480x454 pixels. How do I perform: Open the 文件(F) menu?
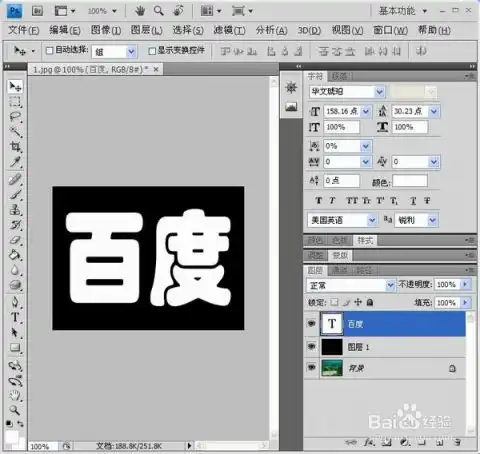pos(23,30)
